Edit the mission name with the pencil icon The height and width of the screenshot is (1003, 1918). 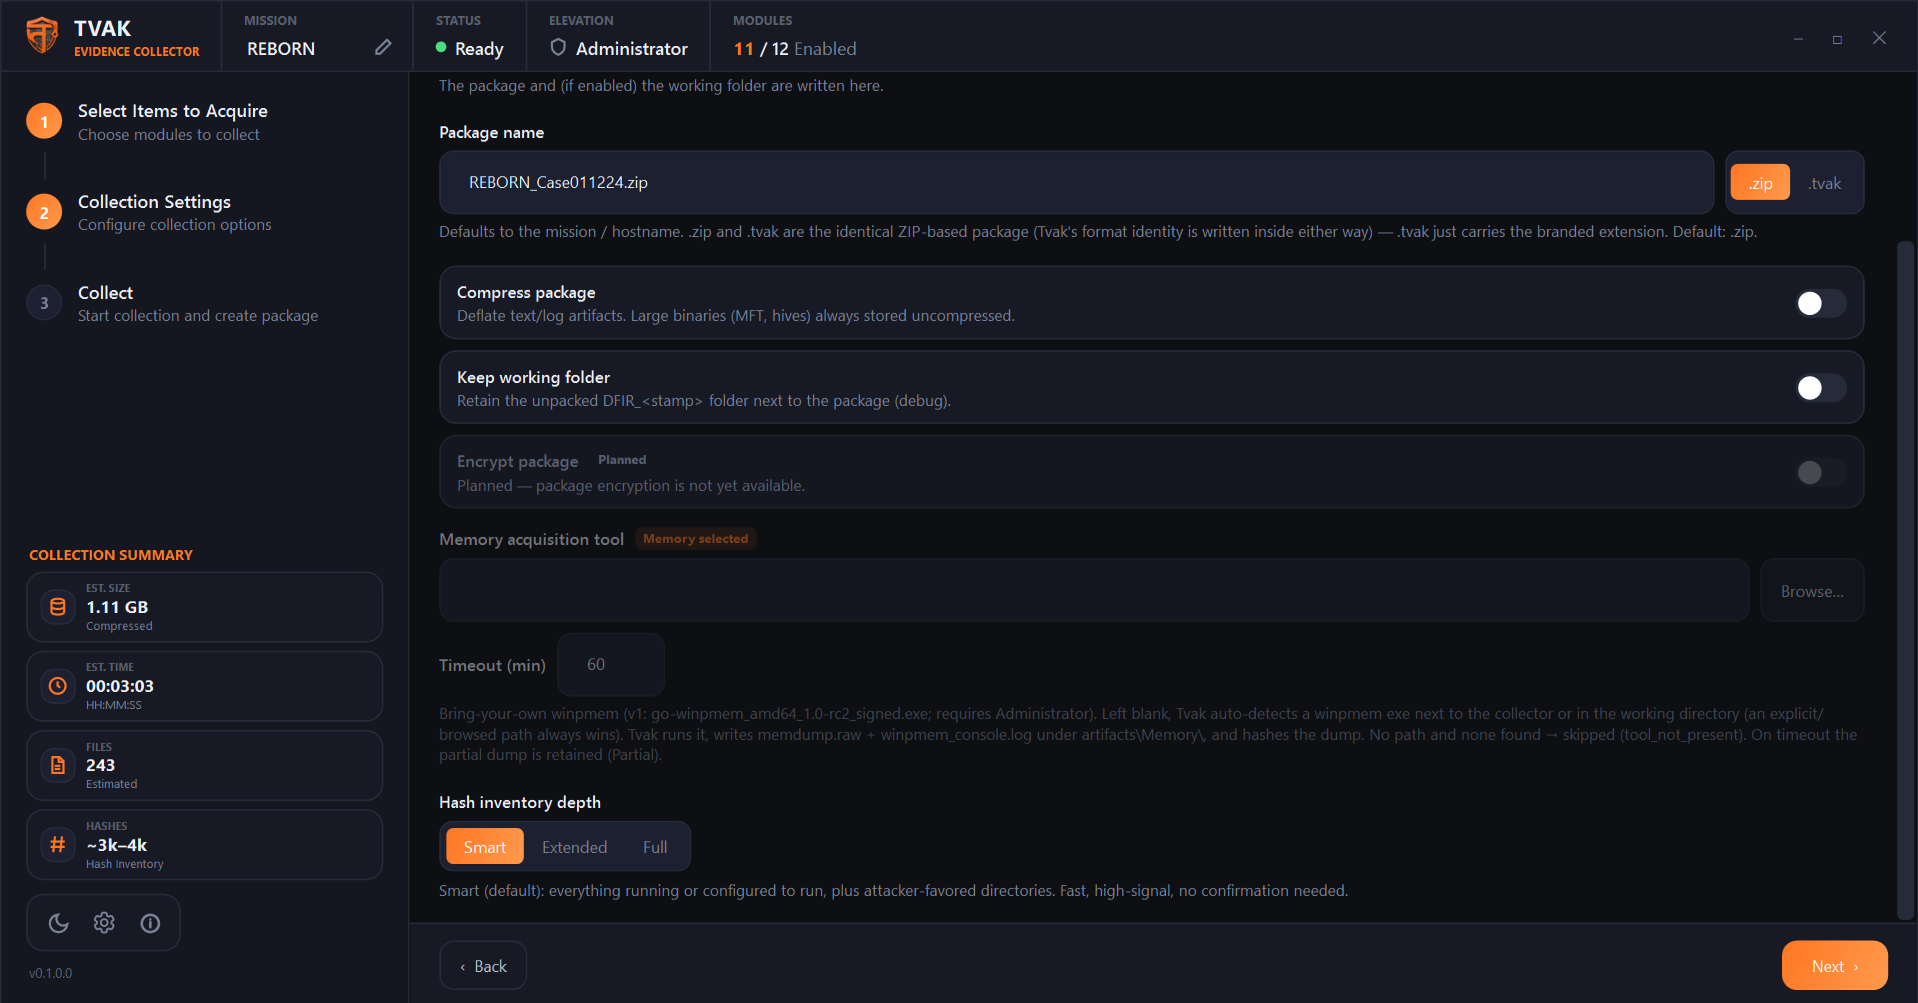383,48
